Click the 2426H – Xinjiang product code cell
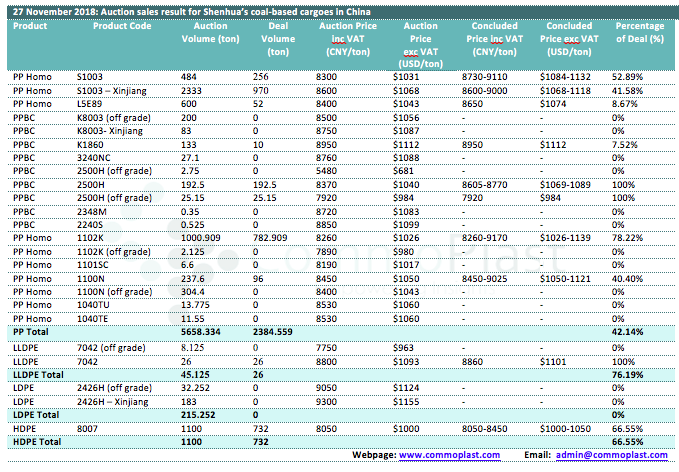This screenshot has width=679, height=472. 116,399
